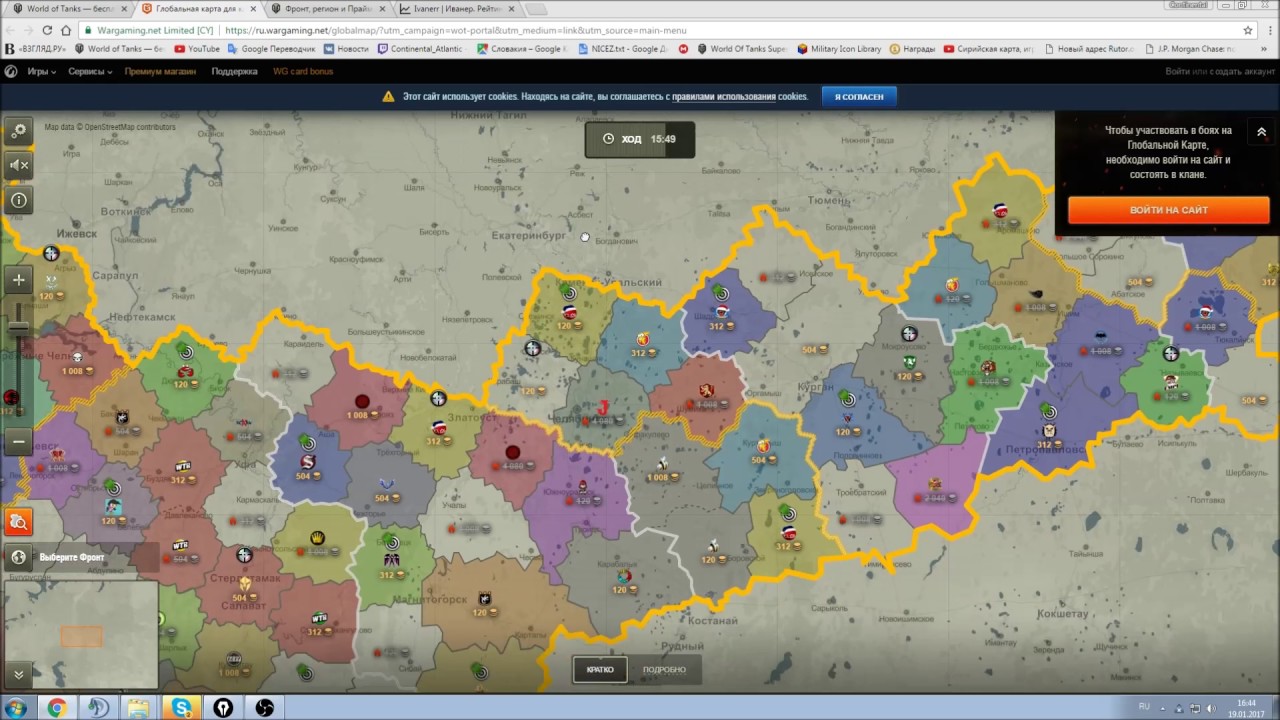This screenshot has height=720, width=1280.
Task: Click the RU language indicator in tray
Action: pyautogui.click(x=1145, y=707)
